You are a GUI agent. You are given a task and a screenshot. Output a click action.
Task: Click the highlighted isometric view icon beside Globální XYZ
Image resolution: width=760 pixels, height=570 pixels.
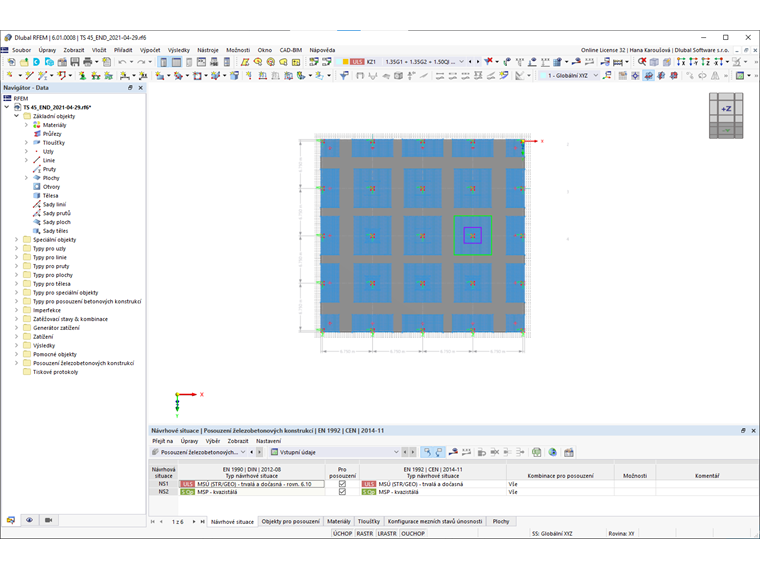649,75
